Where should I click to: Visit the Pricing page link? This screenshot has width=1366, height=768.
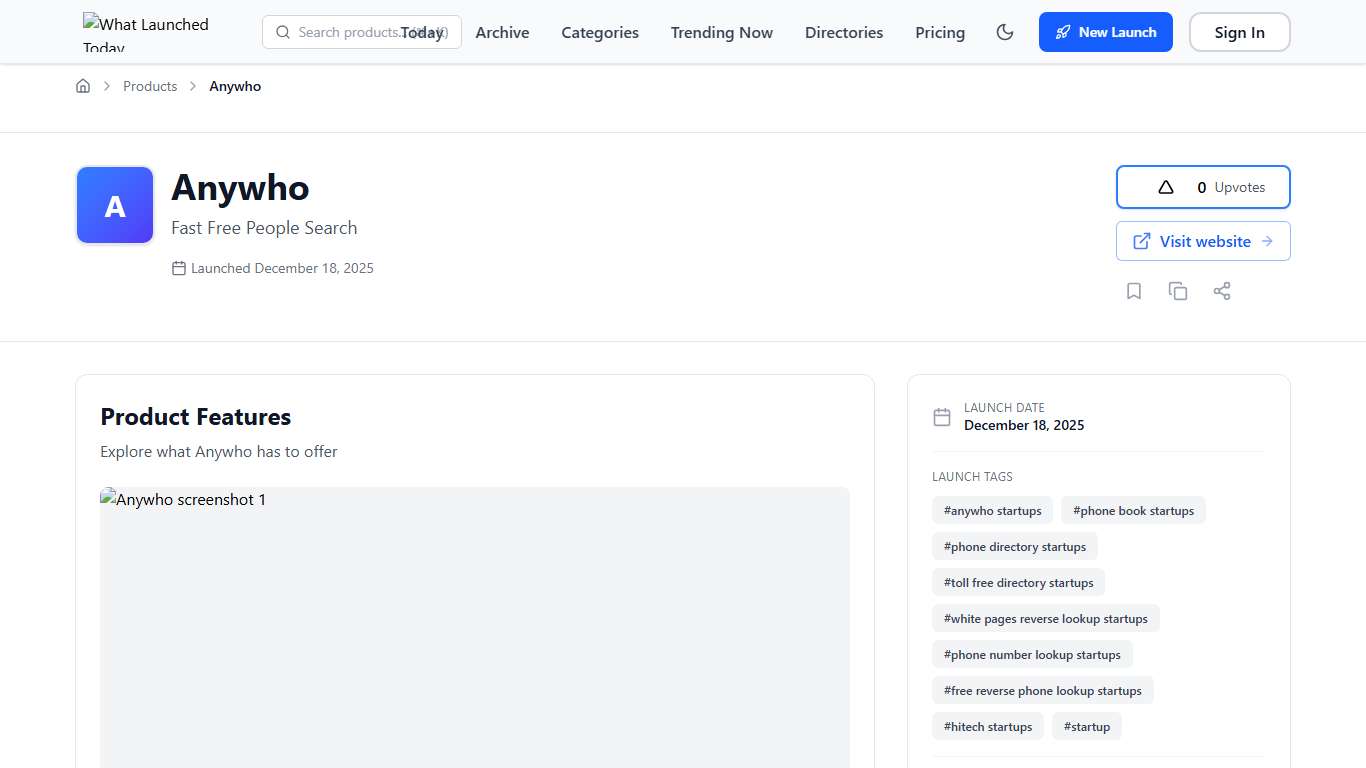click(939, 32)
